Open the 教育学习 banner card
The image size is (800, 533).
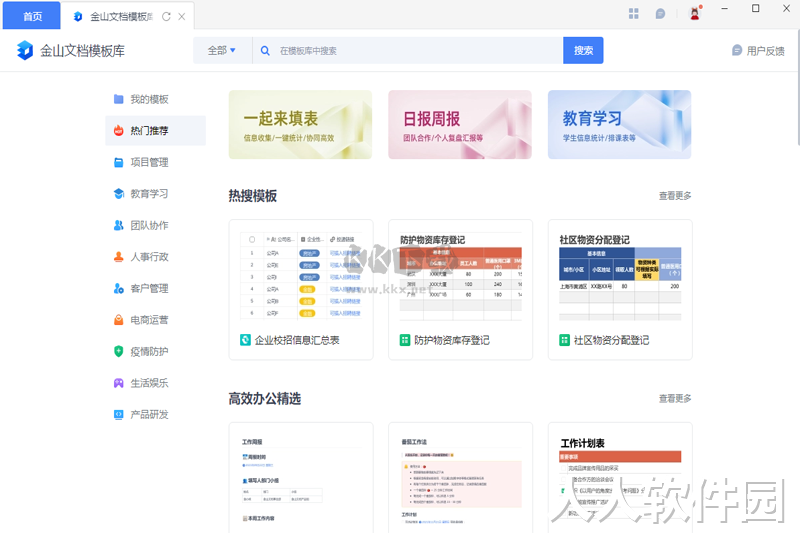click(619, 124)
